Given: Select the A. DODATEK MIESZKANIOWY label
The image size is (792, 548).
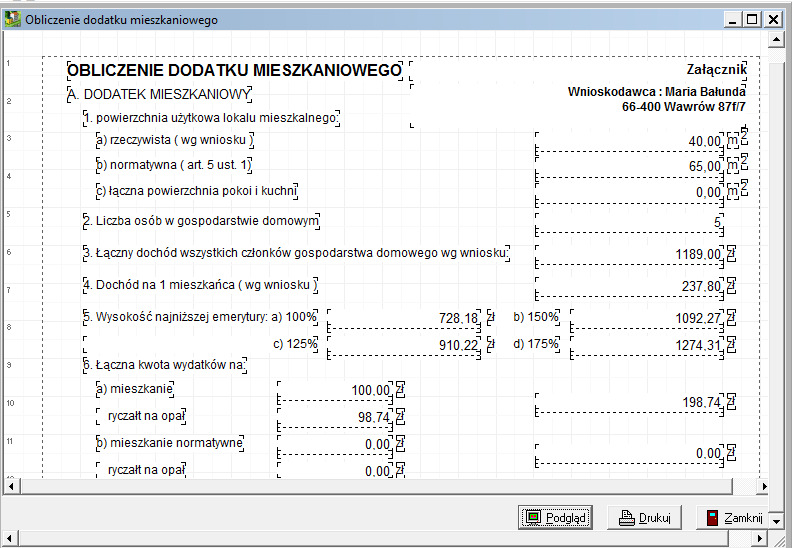Looking at the screenshot, I should click(160, 94).
